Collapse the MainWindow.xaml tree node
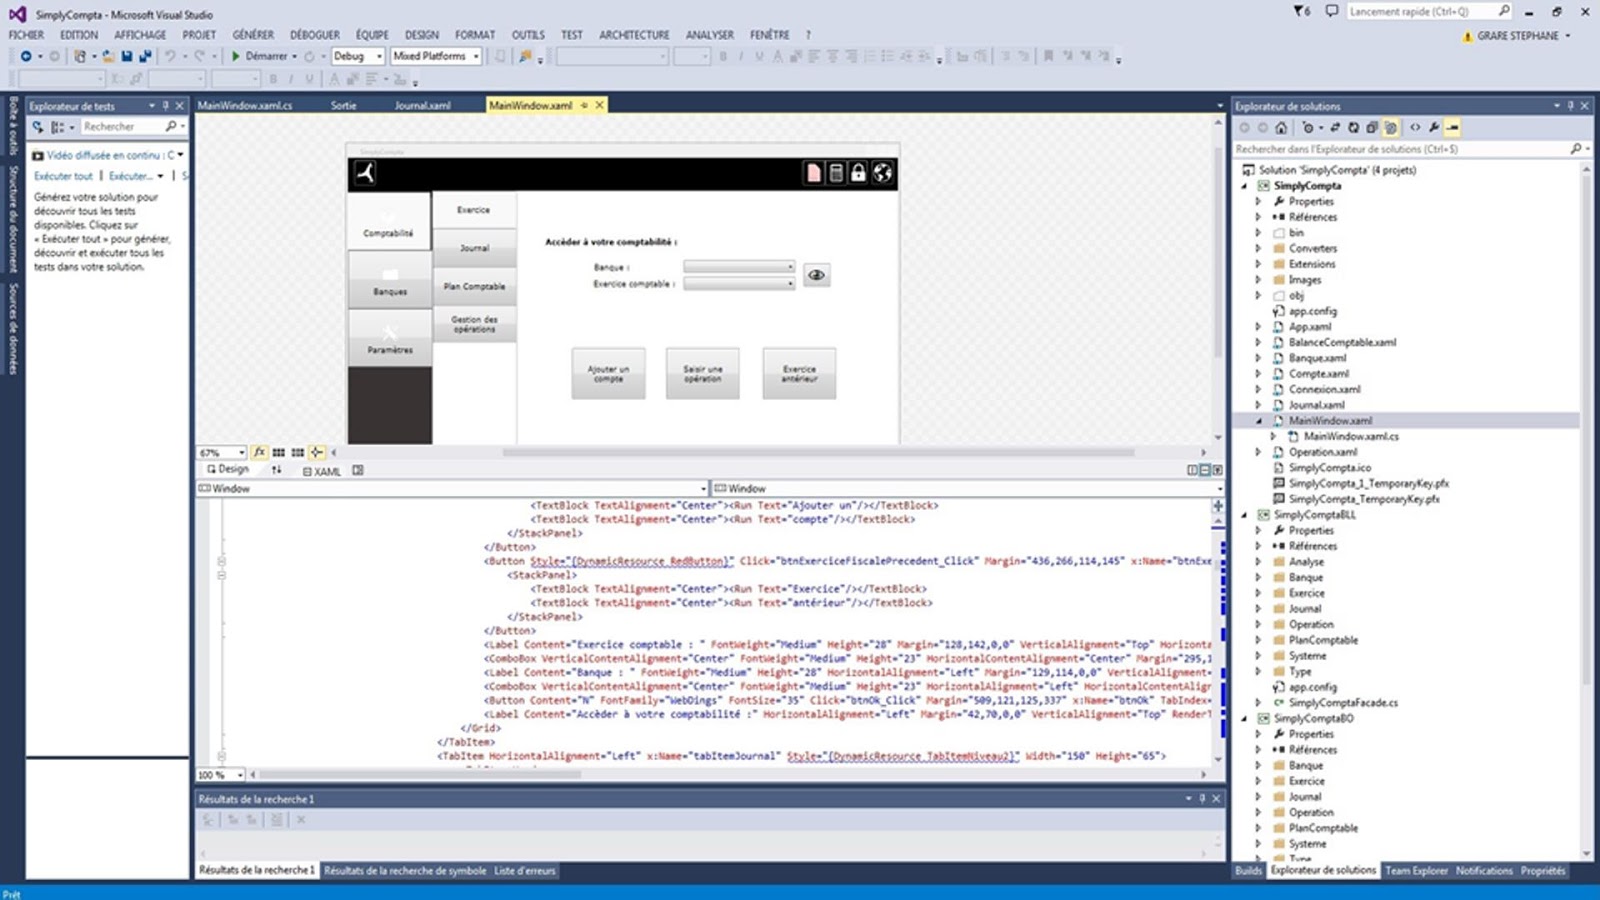This screenshot has width=1600, height=900. [x=1258, y=421]
